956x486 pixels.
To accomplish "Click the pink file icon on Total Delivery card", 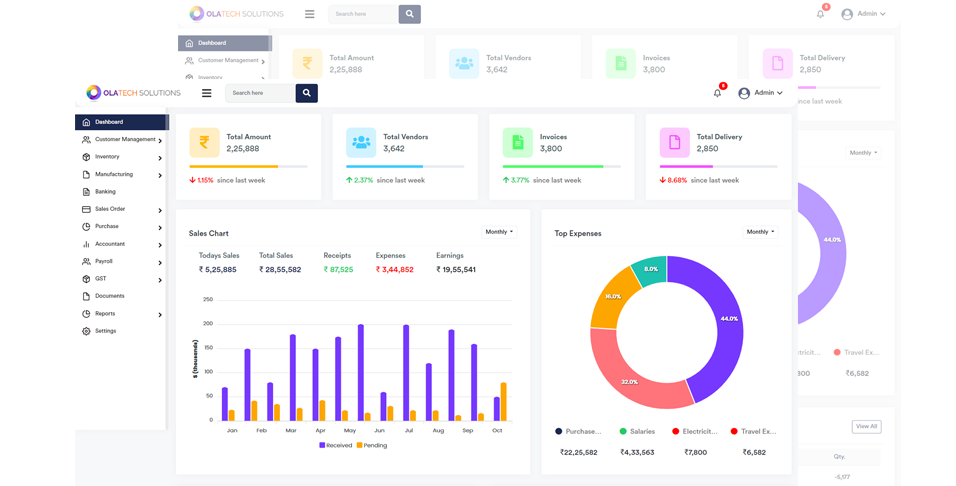I will (x=675, y=143).
